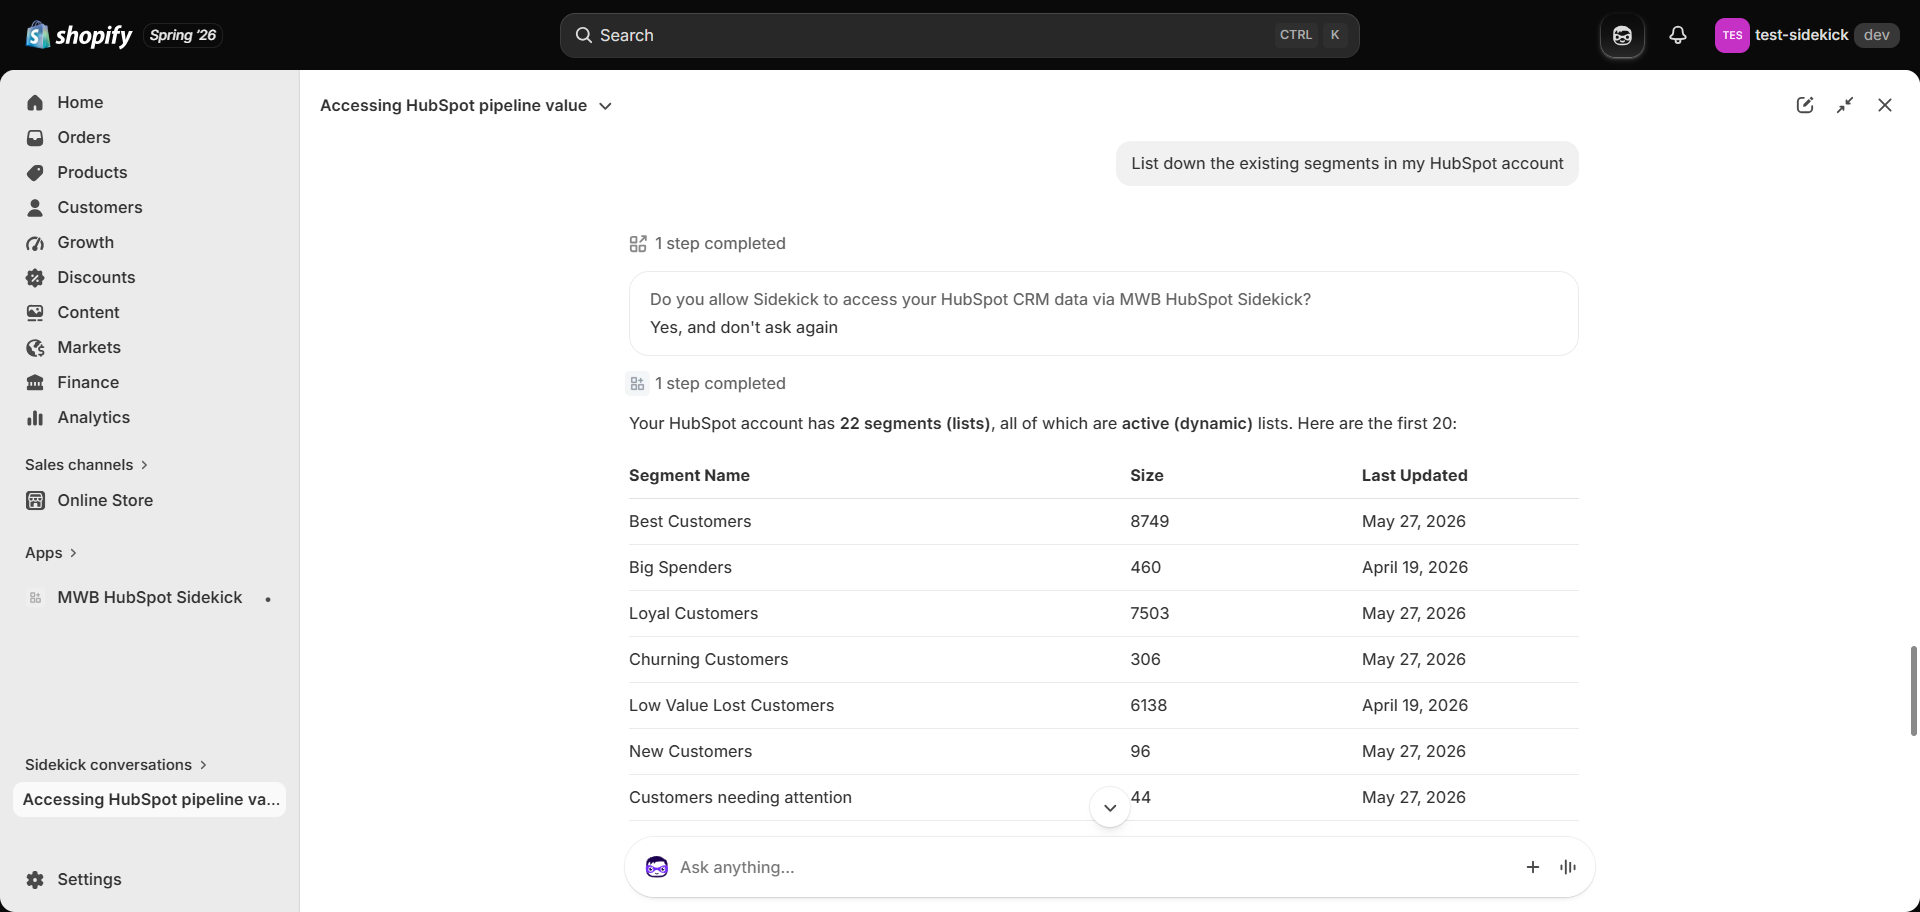Open the test-sidekick account menu
Viewport: 1920px width, 912px height.
tap(1806, 35)
